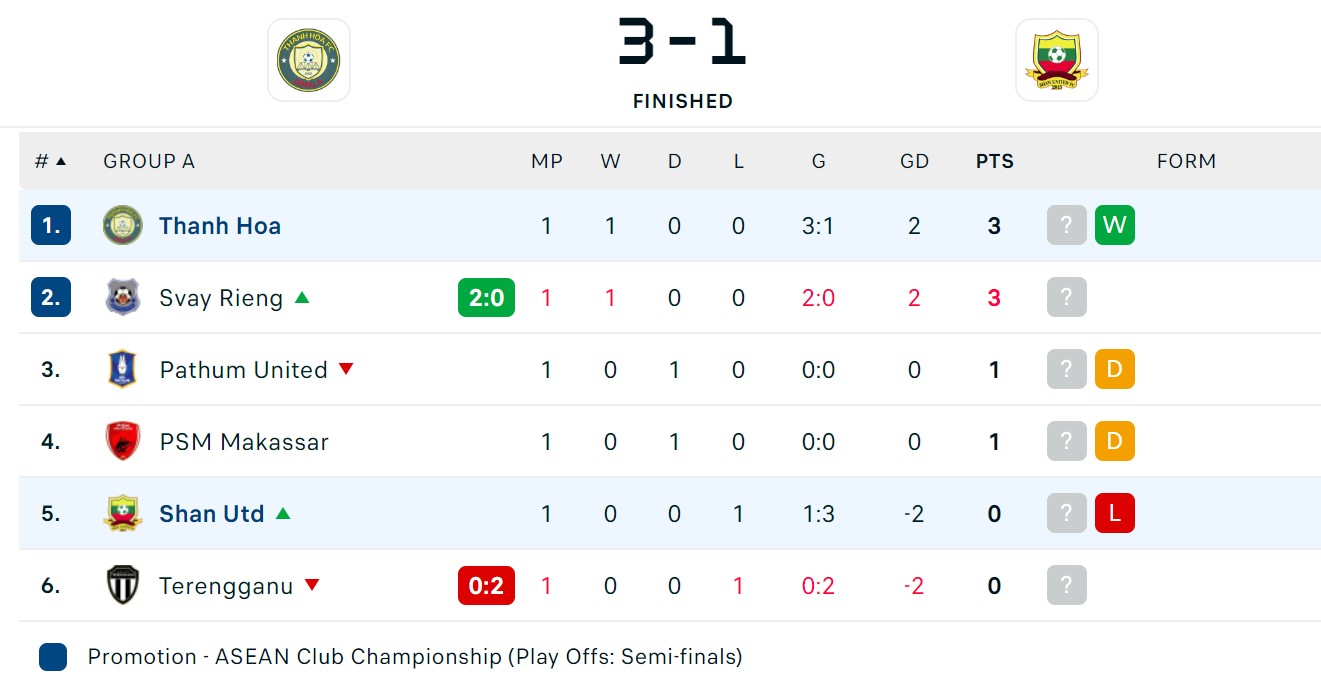Click the orange D form badge for Pathum United
The width and height of the screenshot is (1321, 695).
click(1115, 369)
